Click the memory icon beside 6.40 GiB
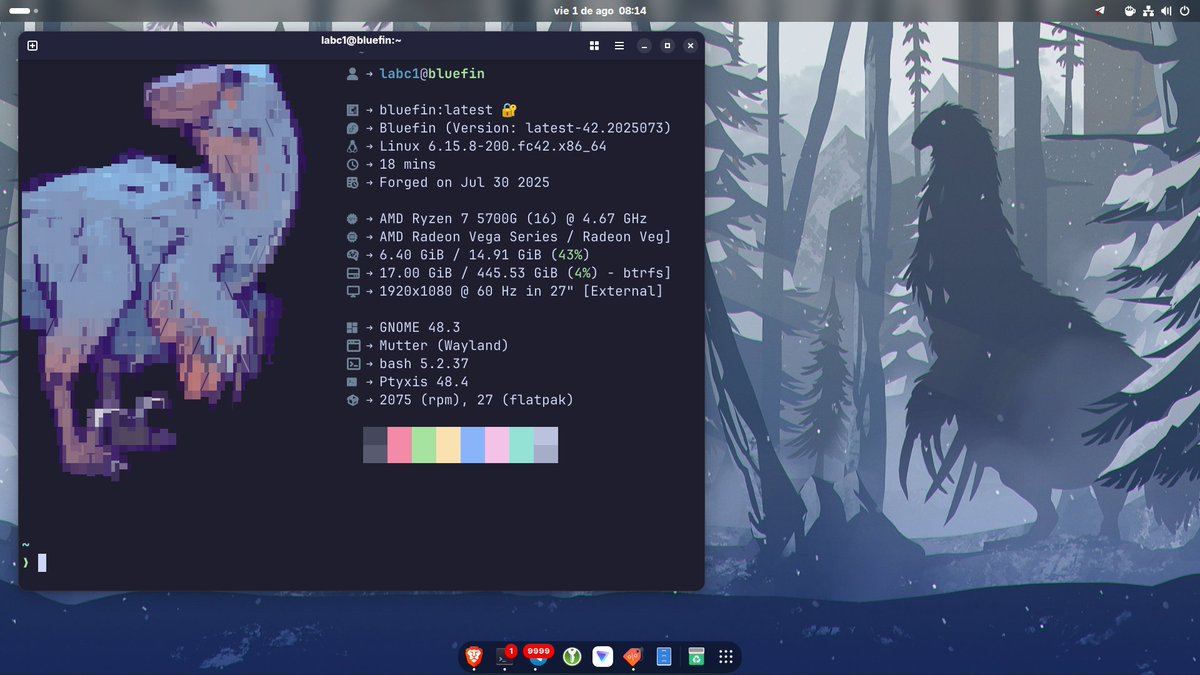The image size is (1200, 675). (x=352, y=254)
